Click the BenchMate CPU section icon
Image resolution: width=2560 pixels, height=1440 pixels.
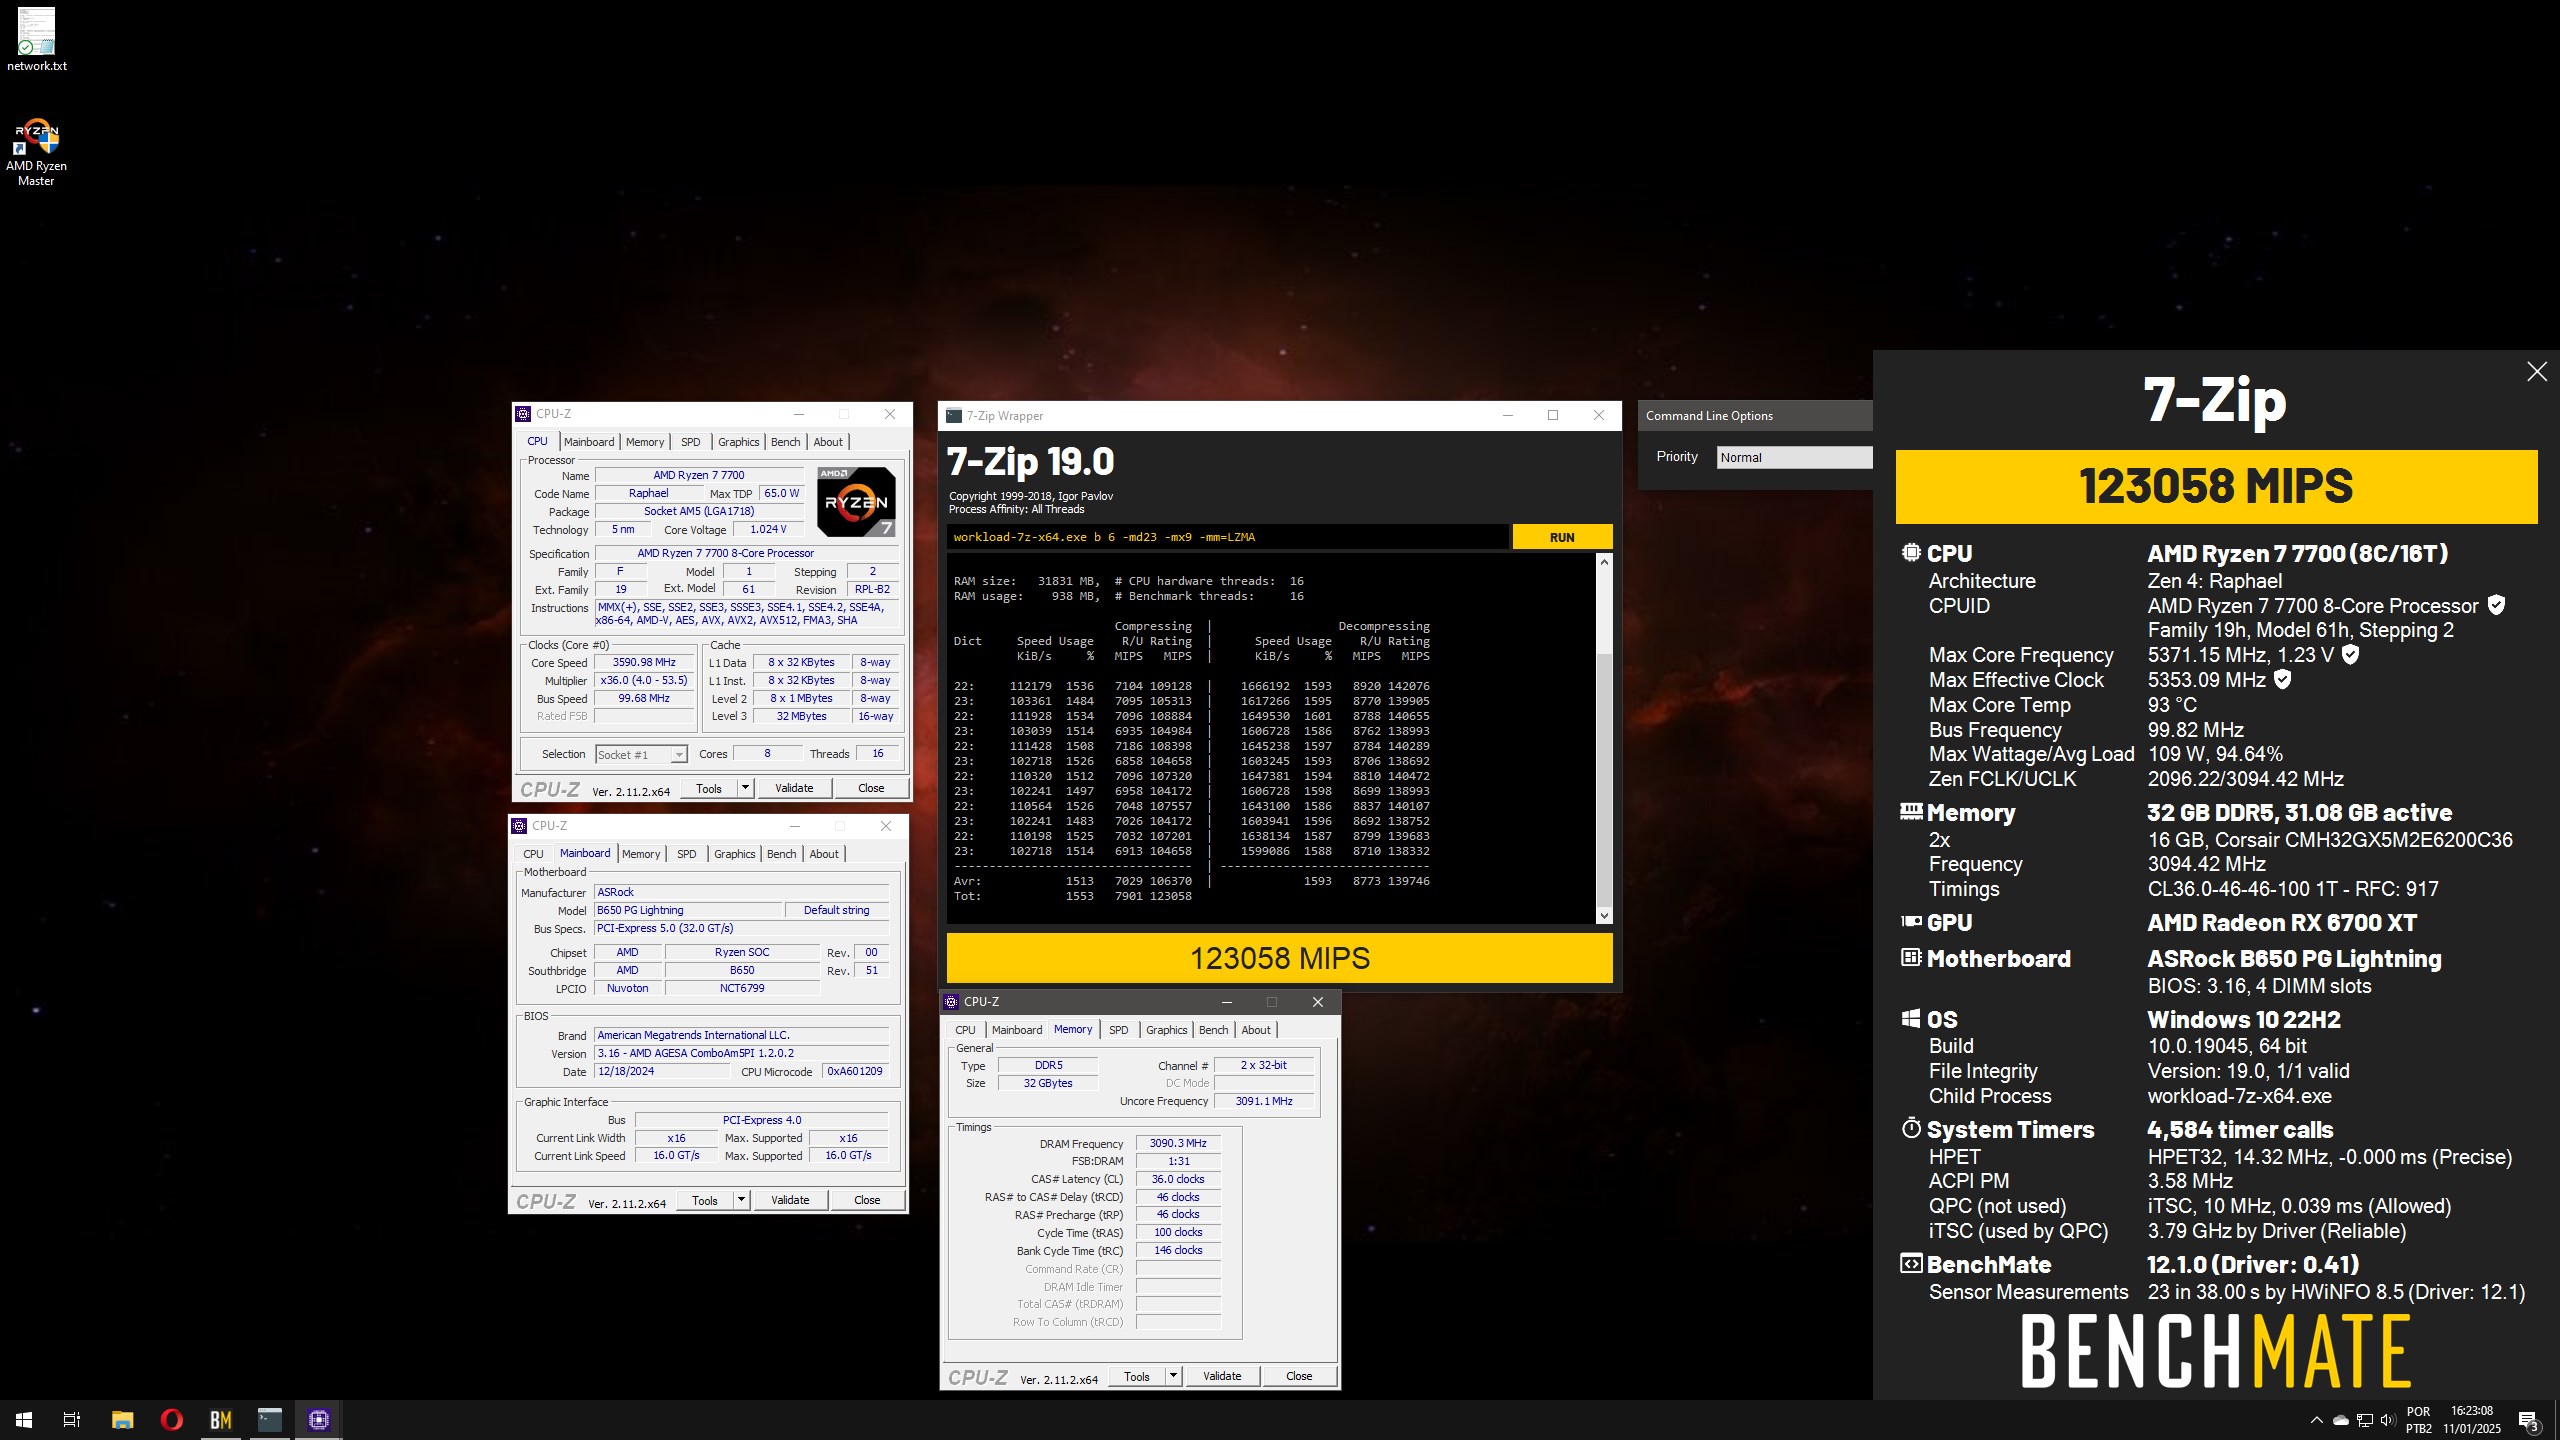point(1911,552)
